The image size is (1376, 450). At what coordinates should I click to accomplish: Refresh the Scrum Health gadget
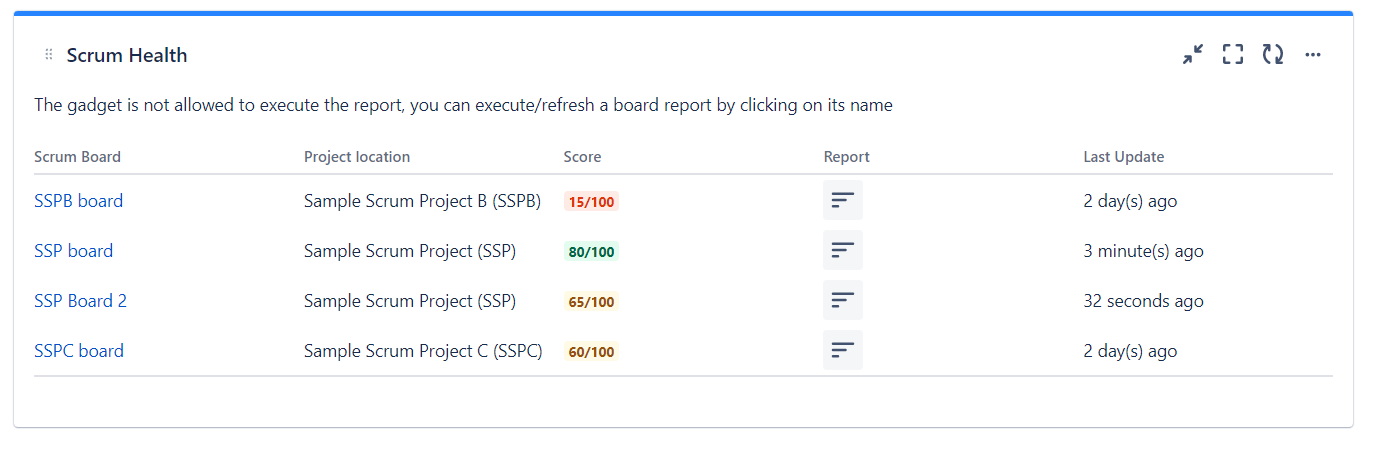[x=1273, y=55]
